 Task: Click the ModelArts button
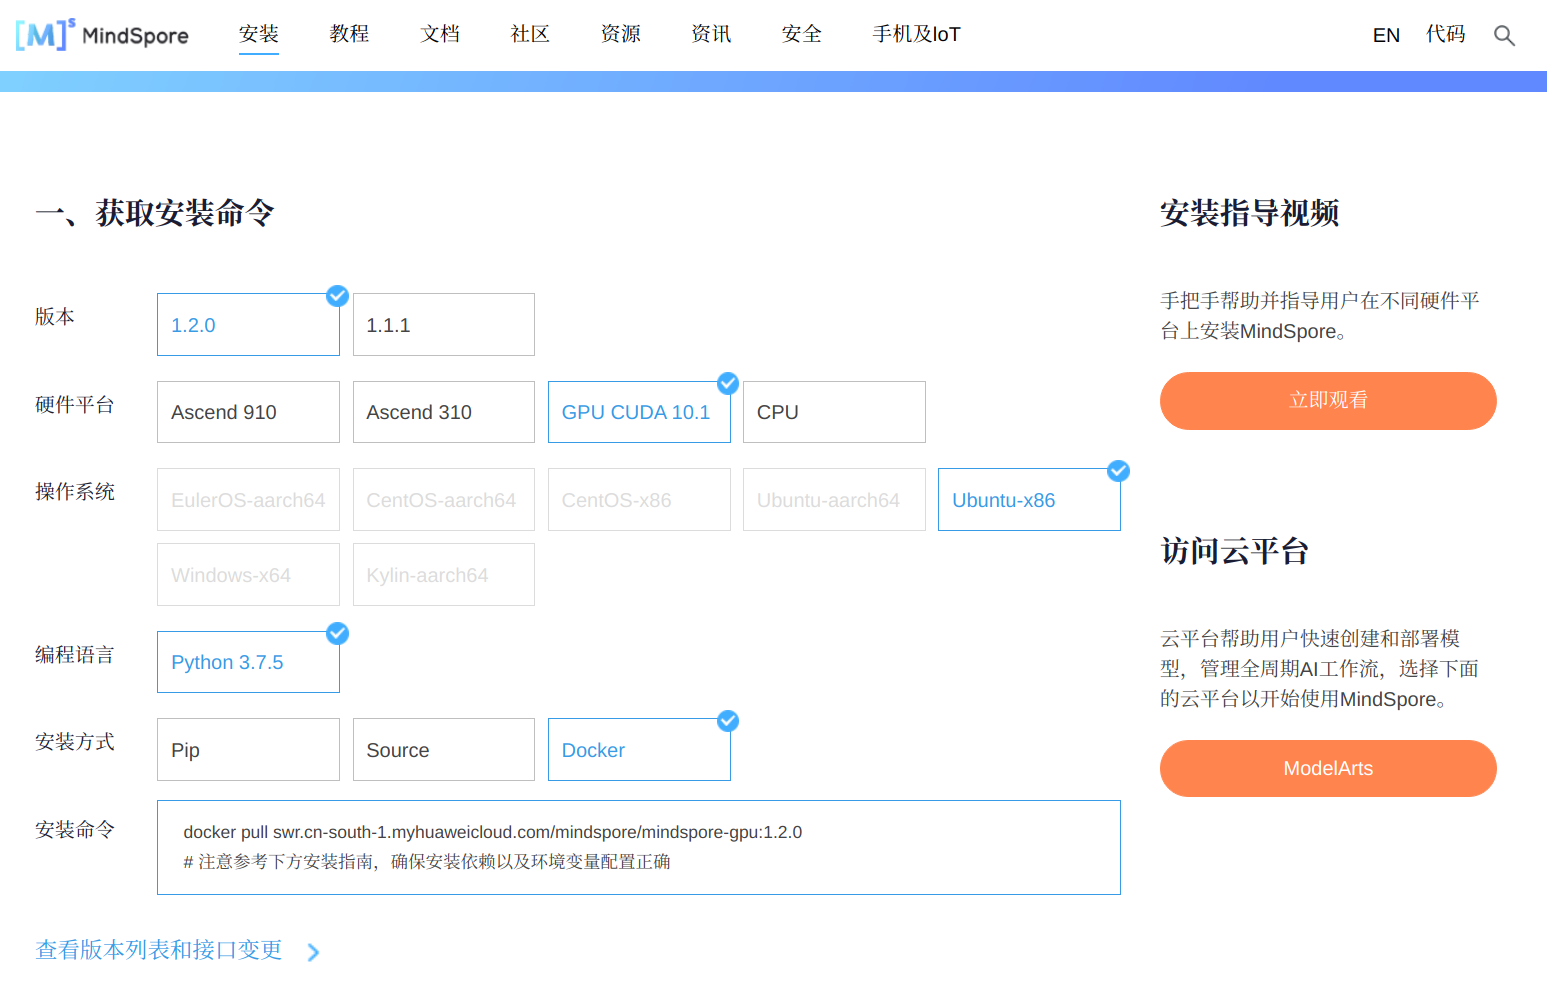point(1328,768)
